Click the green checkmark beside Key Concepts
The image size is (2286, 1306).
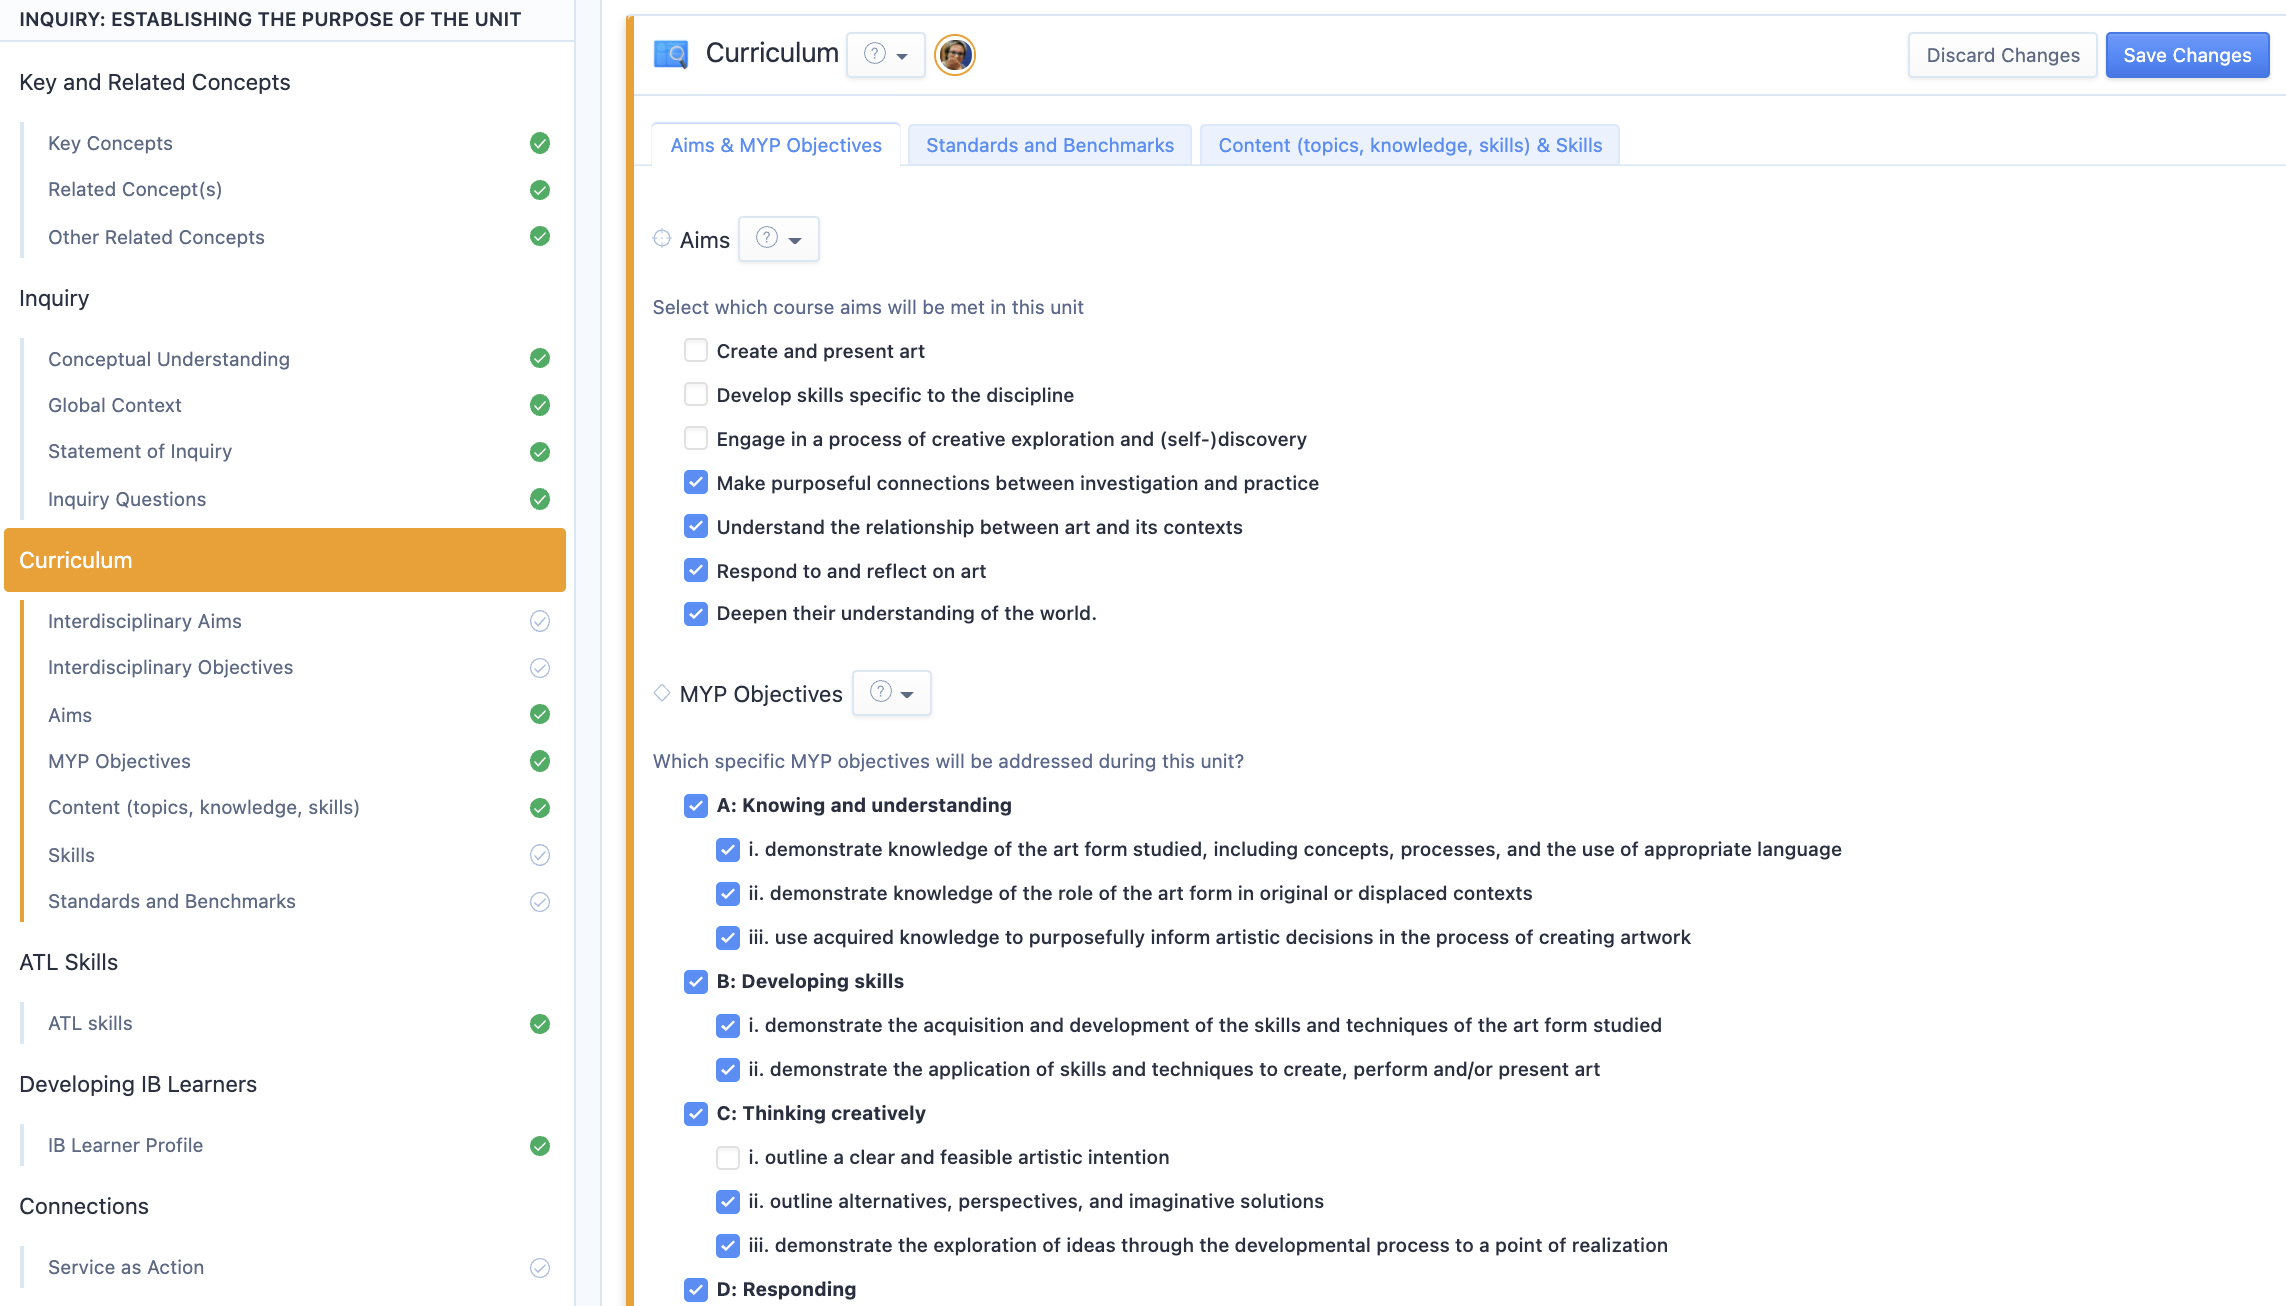[539, 143]
